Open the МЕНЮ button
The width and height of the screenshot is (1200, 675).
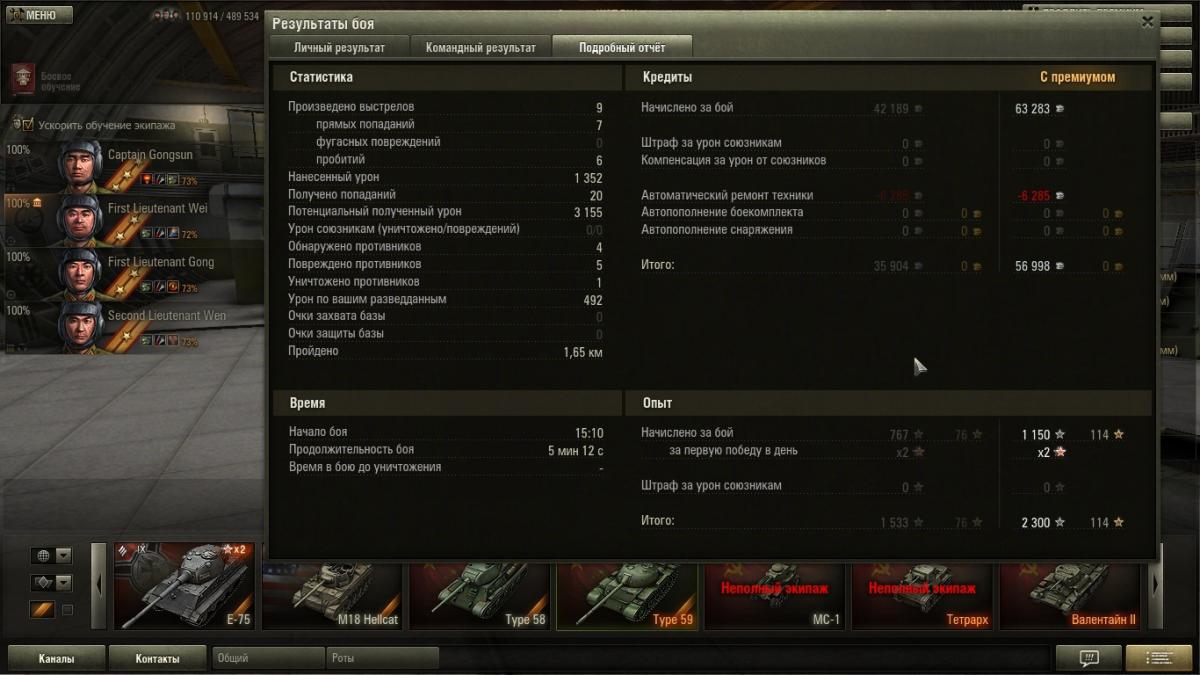(x=39, y=15)
